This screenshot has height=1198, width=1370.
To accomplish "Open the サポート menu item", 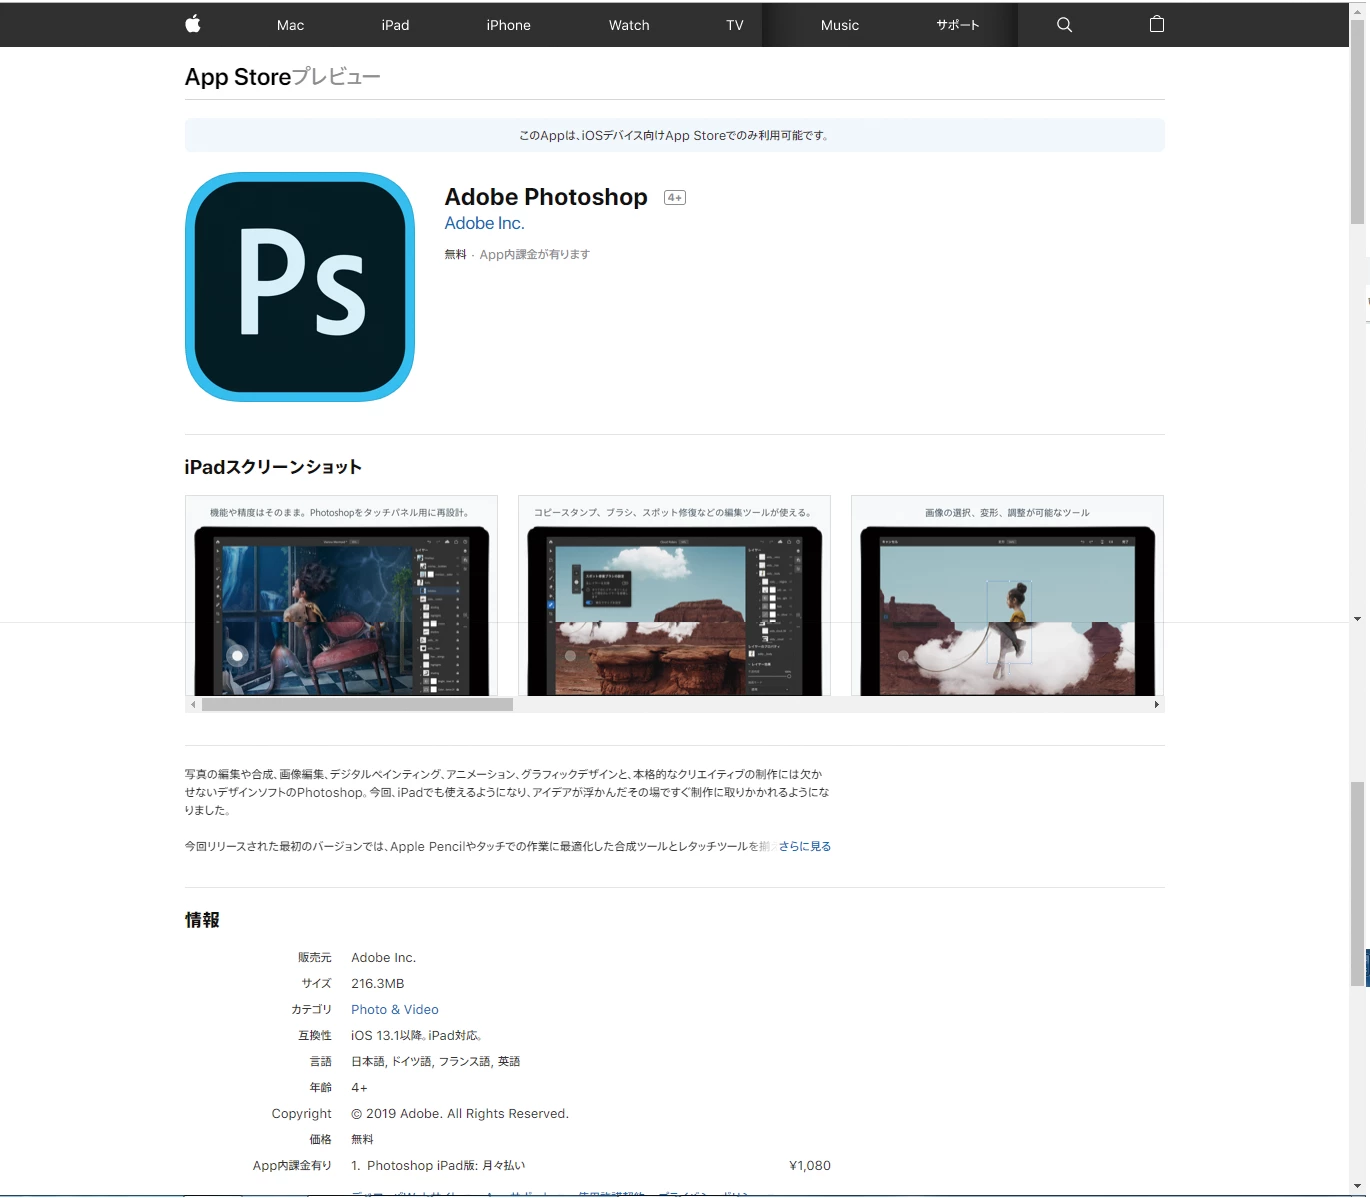I will coord(958,25).
